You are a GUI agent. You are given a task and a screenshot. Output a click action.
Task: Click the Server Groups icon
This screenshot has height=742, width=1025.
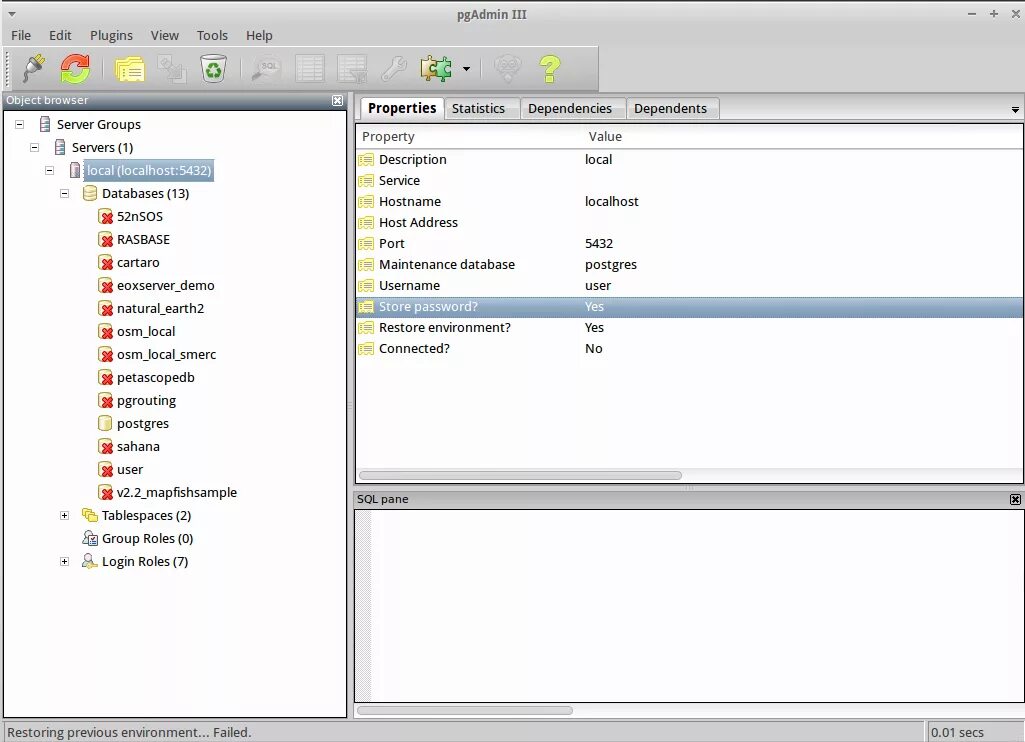(x=45, y=124)
